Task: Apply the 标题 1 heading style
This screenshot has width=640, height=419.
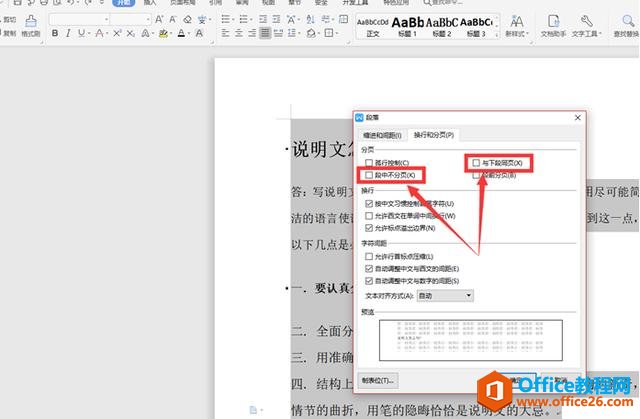Action: (407, 27)
